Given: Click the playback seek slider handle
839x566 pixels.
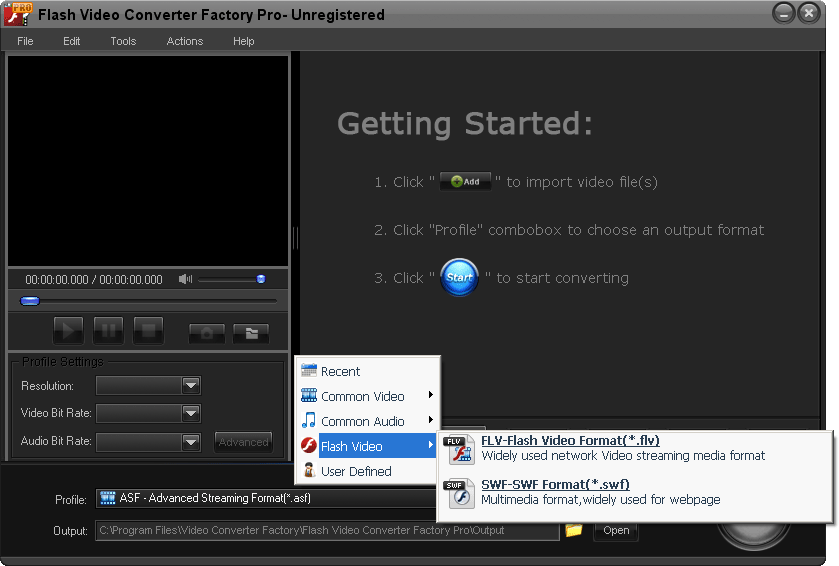Looking at the screenshot, I should coord(30,301).
